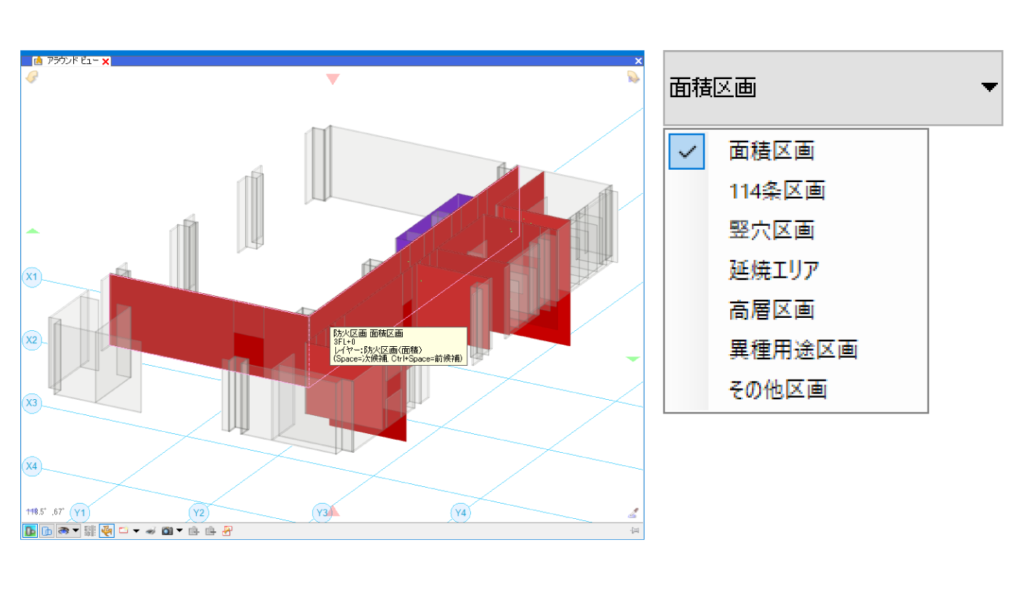Expand the camera icon's dropdown arrow
The width and height of the screenshot is (1024, 590).
[179, 531]
